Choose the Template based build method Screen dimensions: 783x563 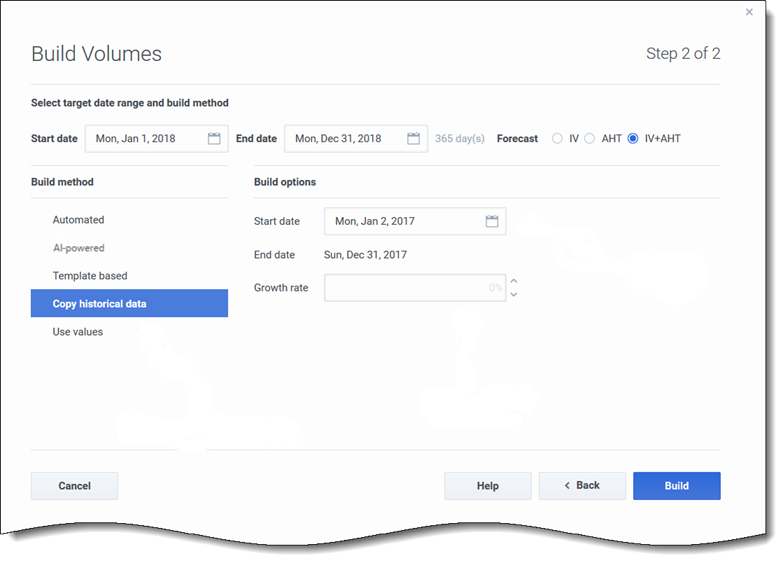[90, 276]
